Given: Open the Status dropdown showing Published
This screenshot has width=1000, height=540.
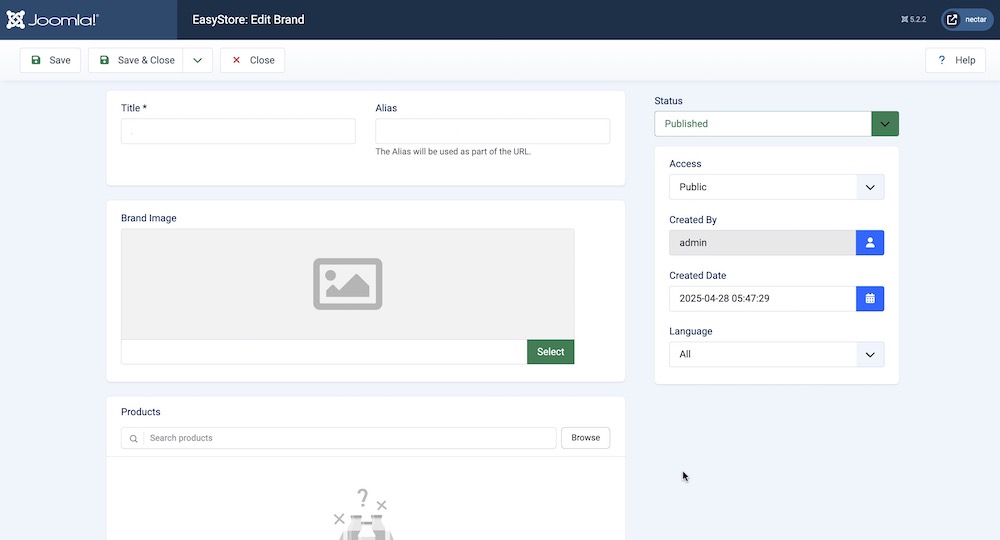Looking at the screenshot, I should (776, 124).
